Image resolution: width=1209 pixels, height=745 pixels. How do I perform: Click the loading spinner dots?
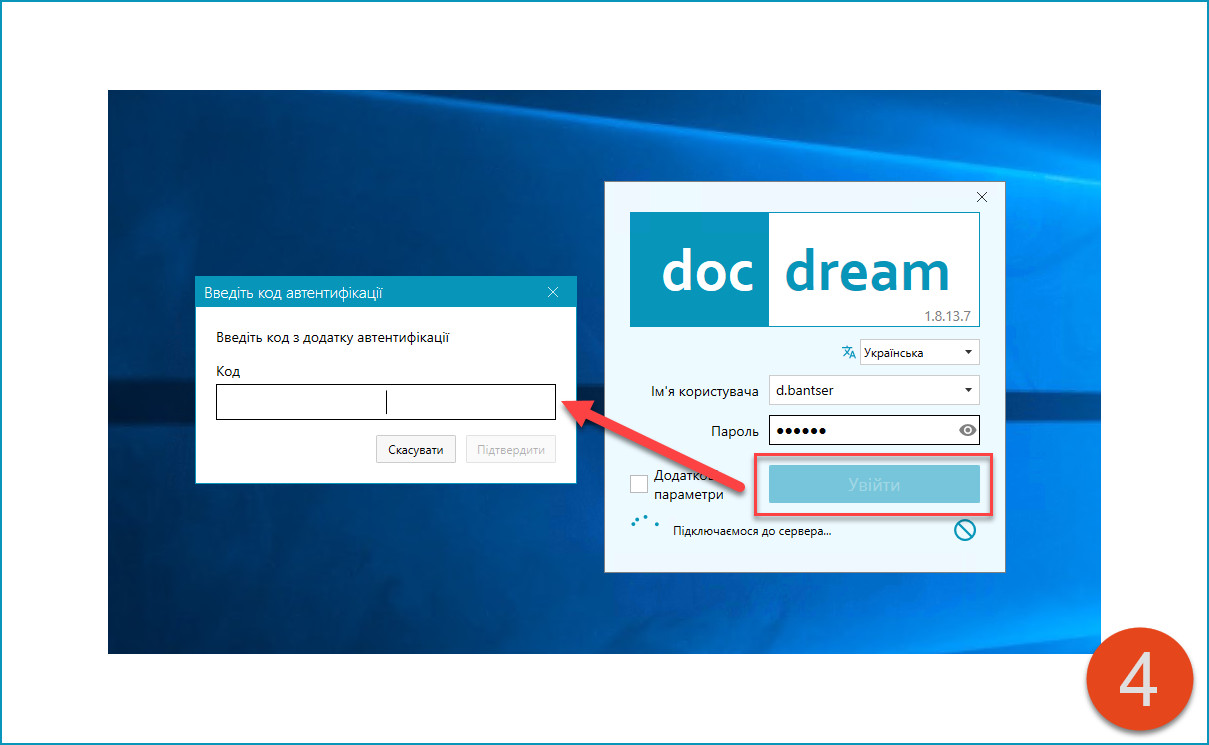pos(645,521)
